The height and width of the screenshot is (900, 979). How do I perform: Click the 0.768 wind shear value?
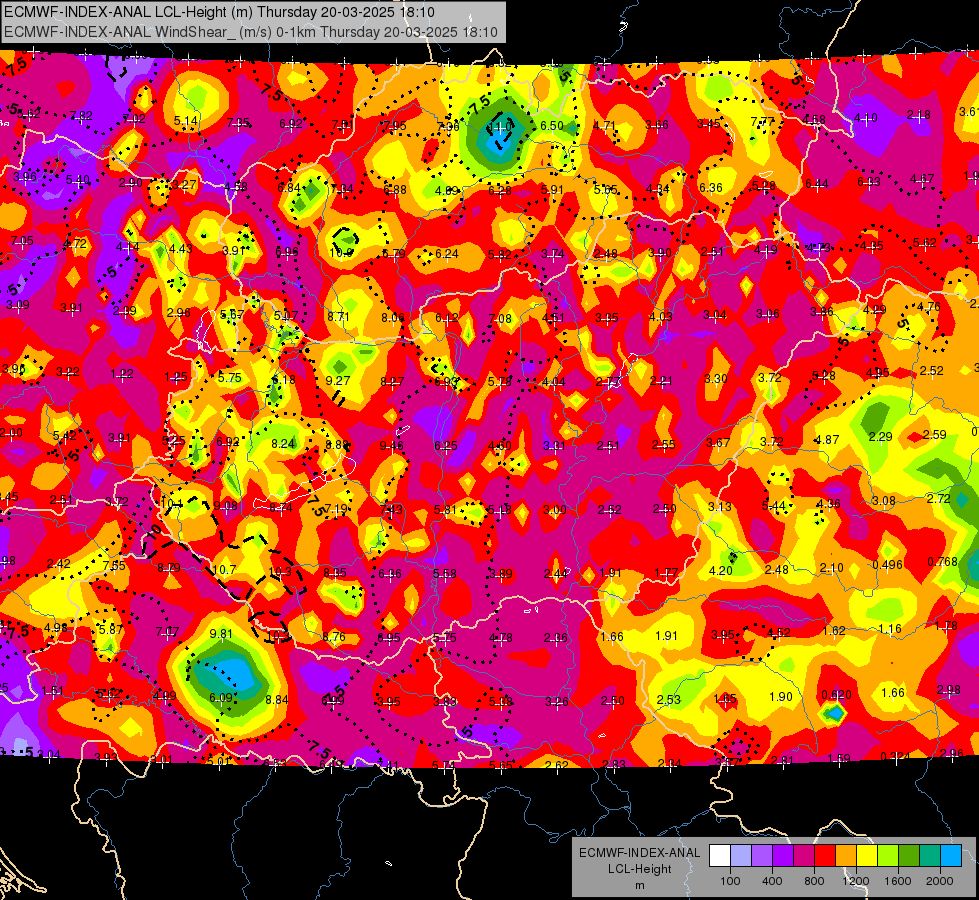pyautogui.click(x=942, y=561)
